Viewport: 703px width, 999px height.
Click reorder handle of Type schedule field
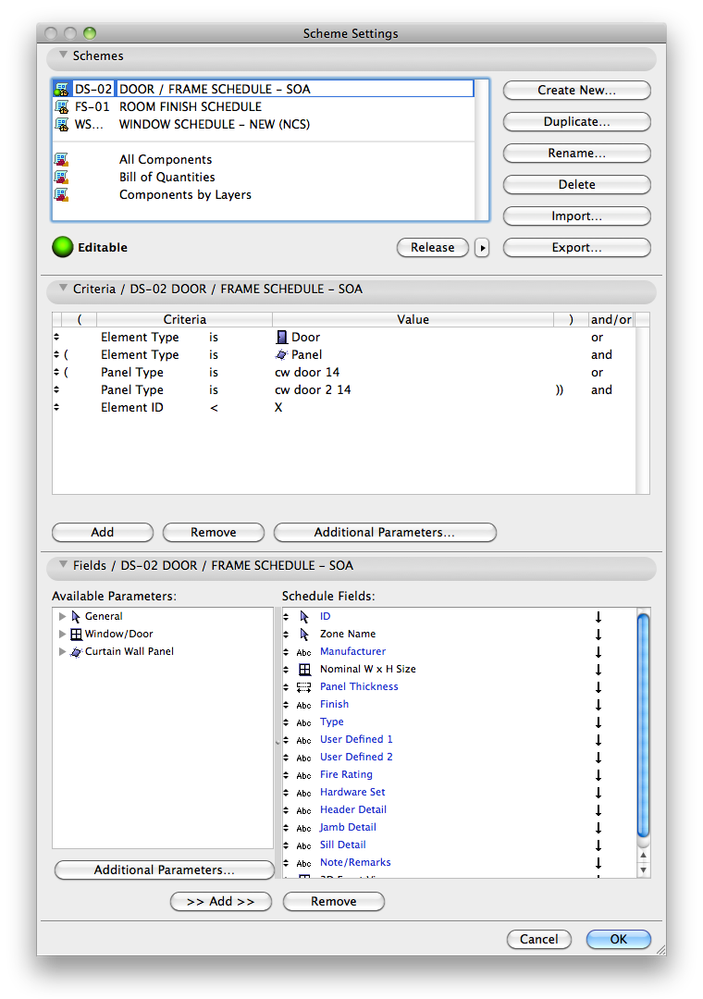tap(286, 722)
